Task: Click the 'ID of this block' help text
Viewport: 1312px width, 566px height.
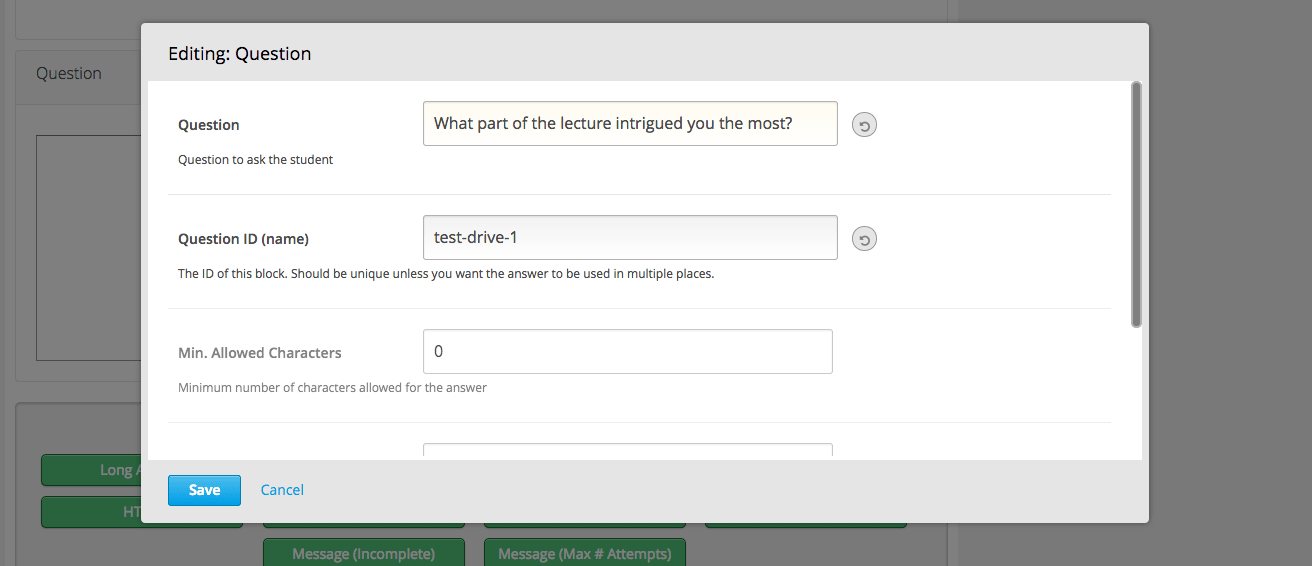Action: point(446,274)
